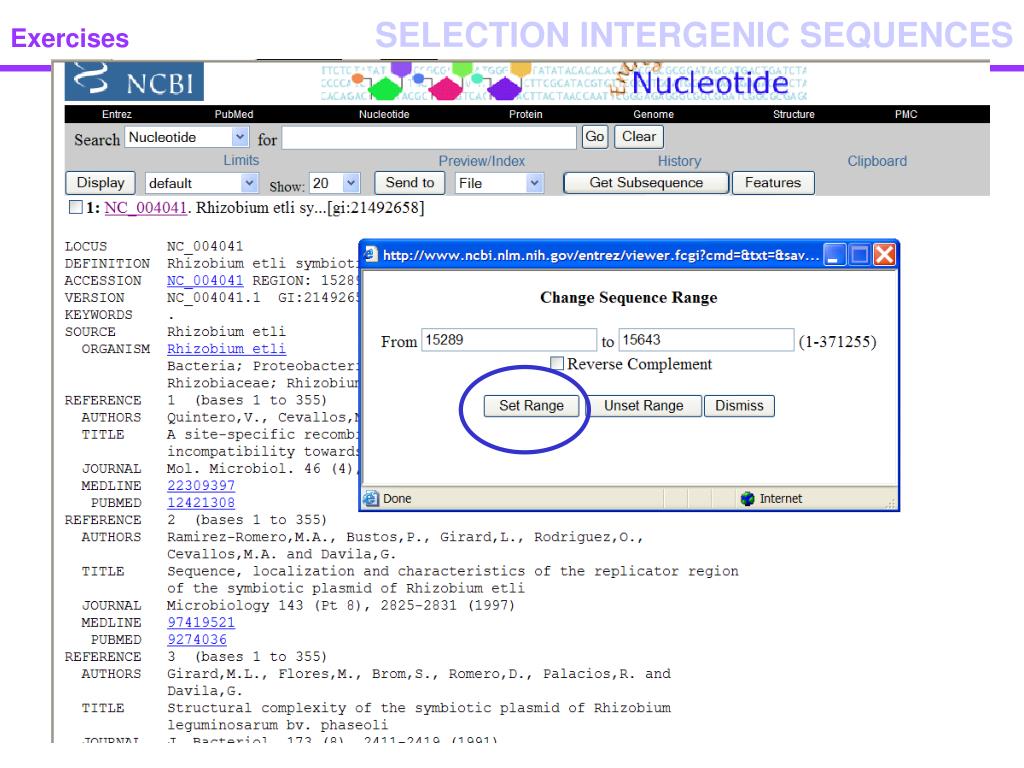Open PMC in the black navigation bar
Viewport: 1024px width, 768px height.
[906, 114]
